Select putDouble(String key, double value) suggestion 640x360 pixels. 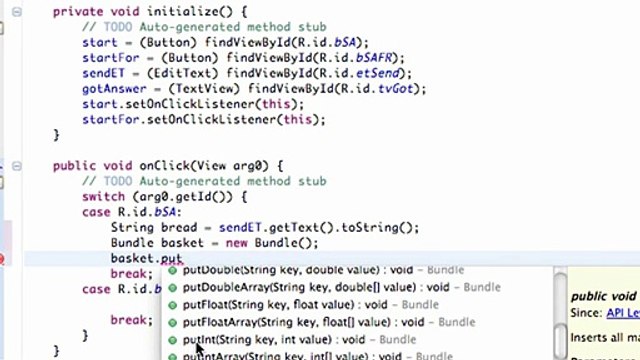pyautogui.click(x=323, y=270)
